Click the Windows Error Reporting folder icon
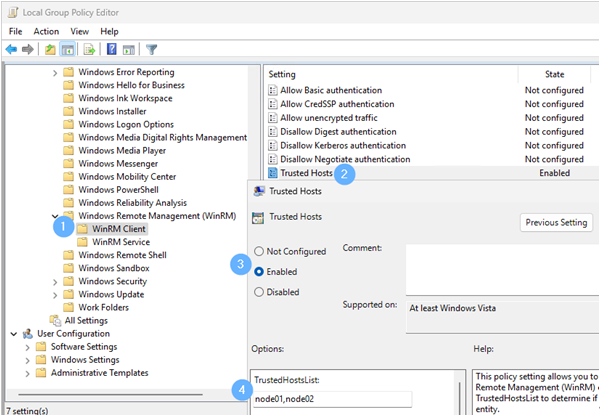600x415 pixels. 68,72
